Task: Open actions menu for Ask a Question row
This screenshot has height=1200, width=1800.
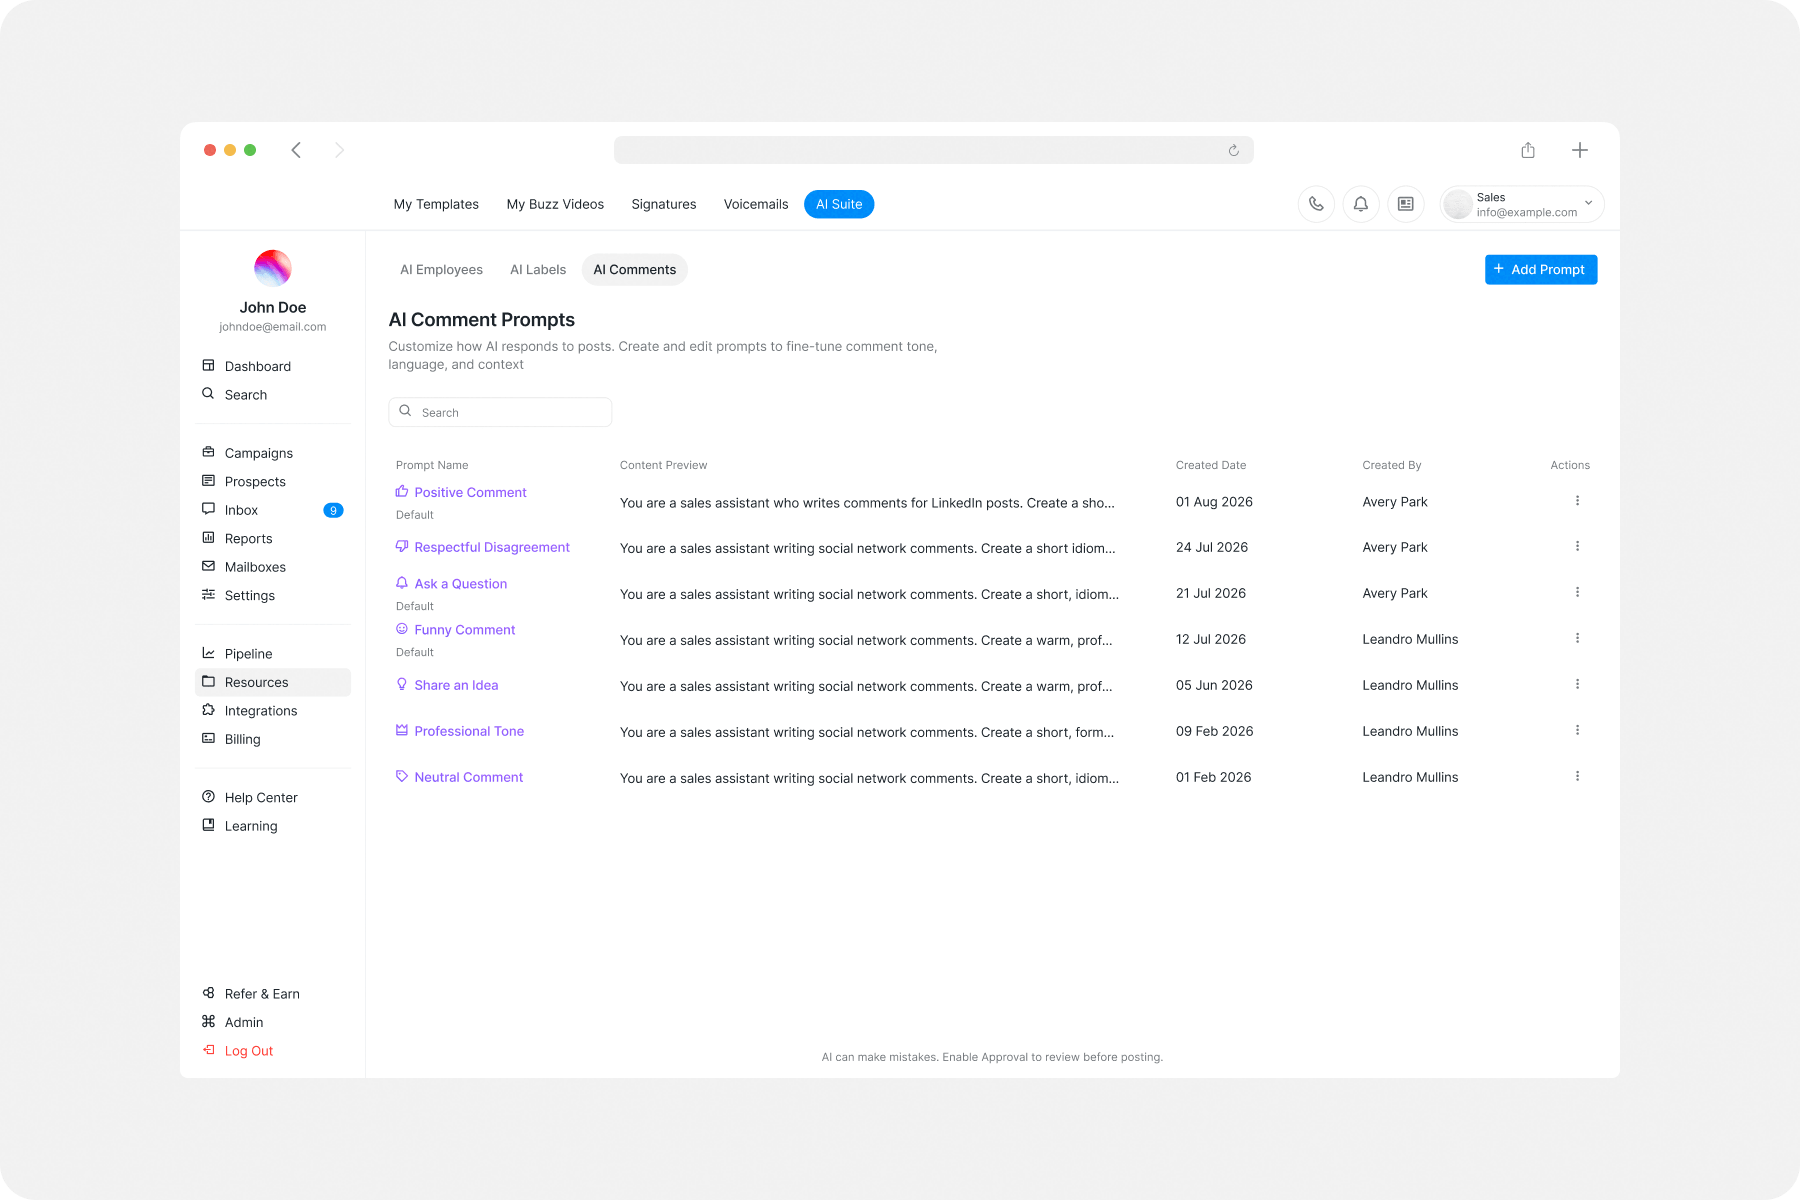Action: [1577, 593]
